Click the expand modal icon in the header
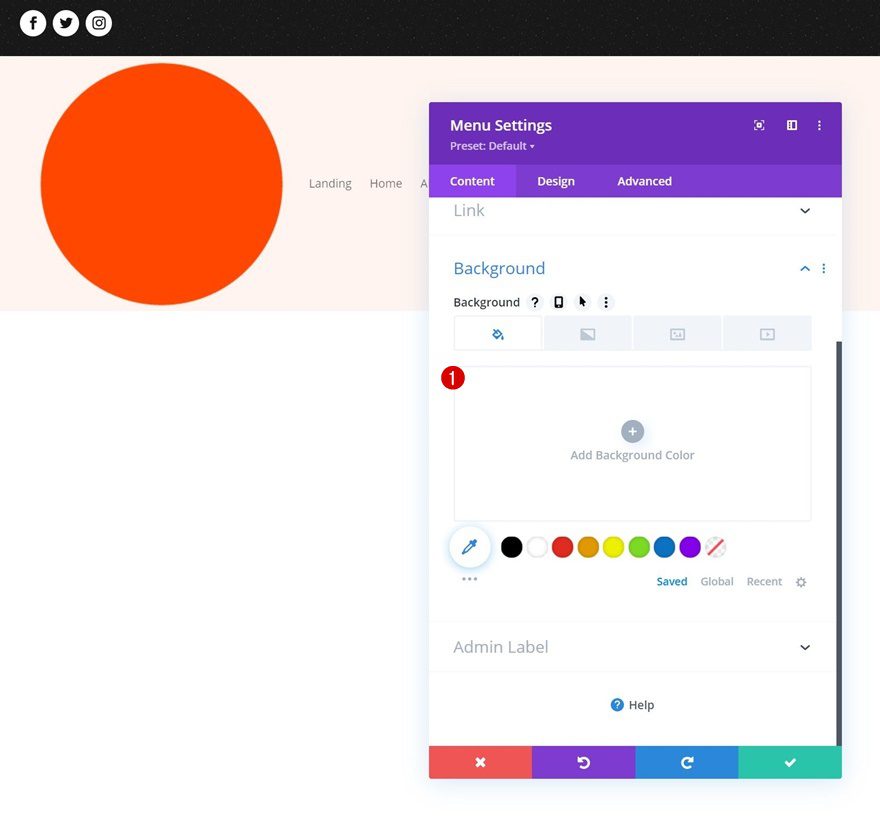 pos(758,125)
